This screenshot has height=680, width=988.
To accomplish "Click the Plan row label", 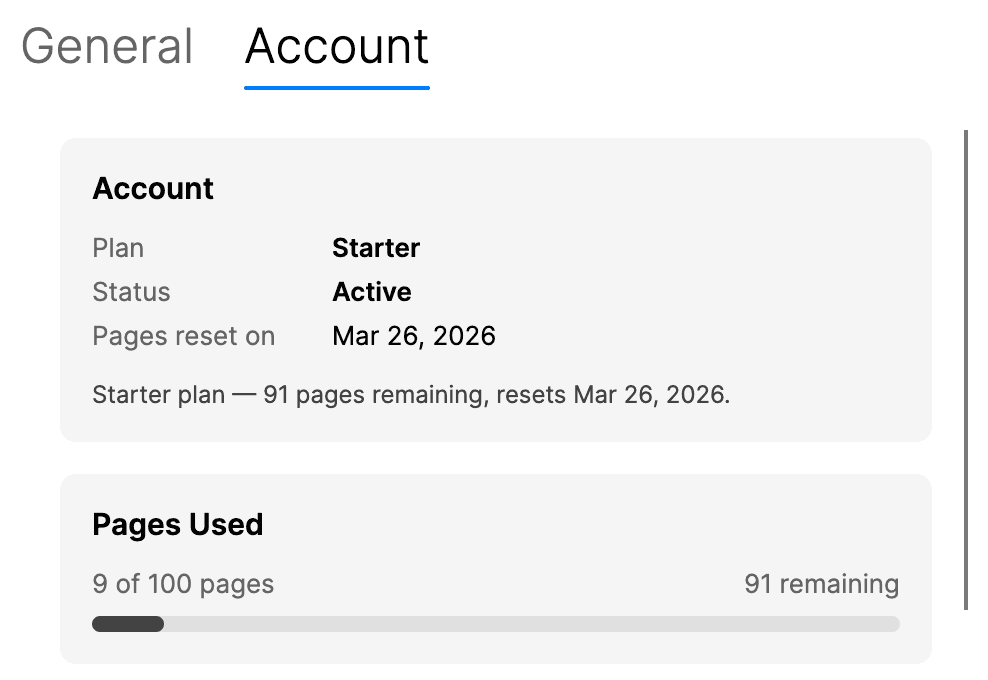I will [117, 248].
